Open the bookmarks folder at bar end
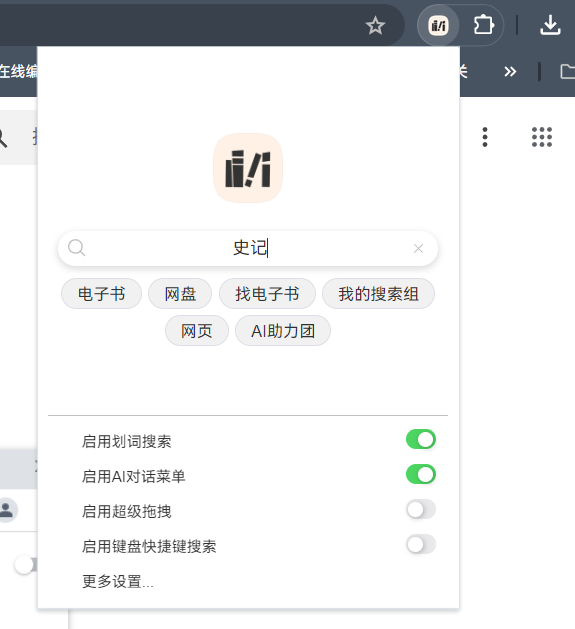 pyautogui.click(x=567, y=72)
